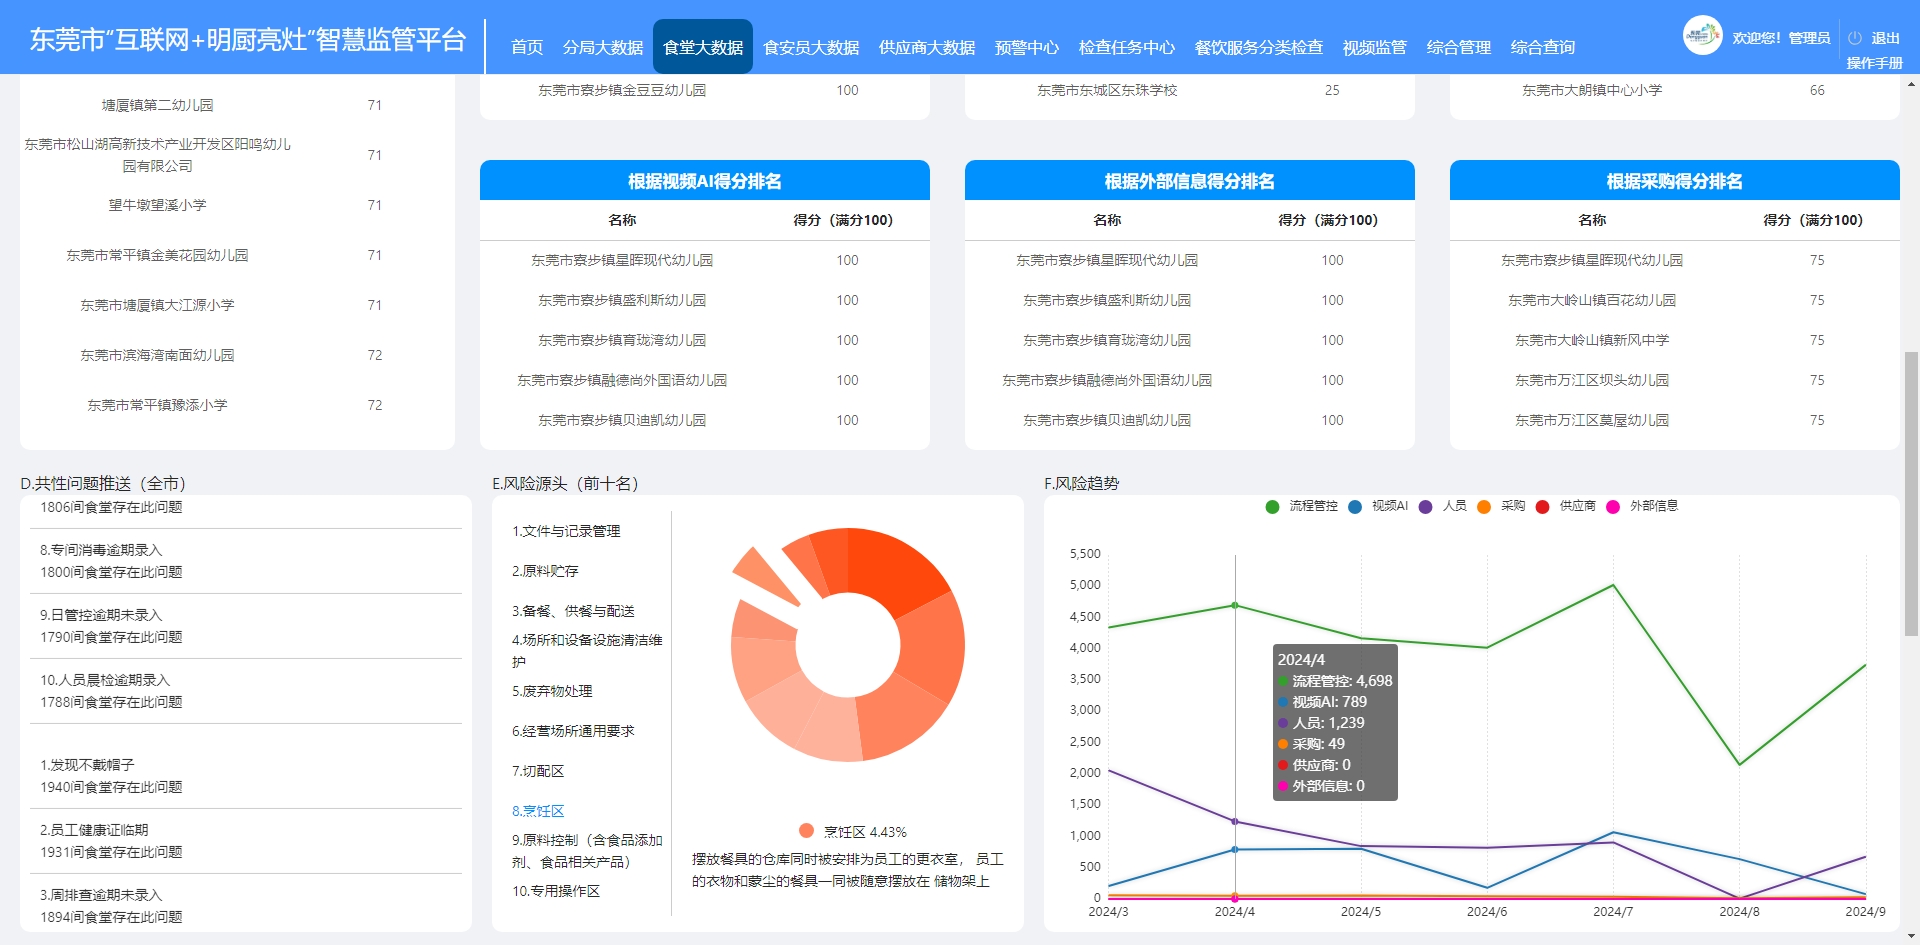Click 东莞市万江区莫屋幼儿园 row
Screen dimensions: 1920x945
1675,420
